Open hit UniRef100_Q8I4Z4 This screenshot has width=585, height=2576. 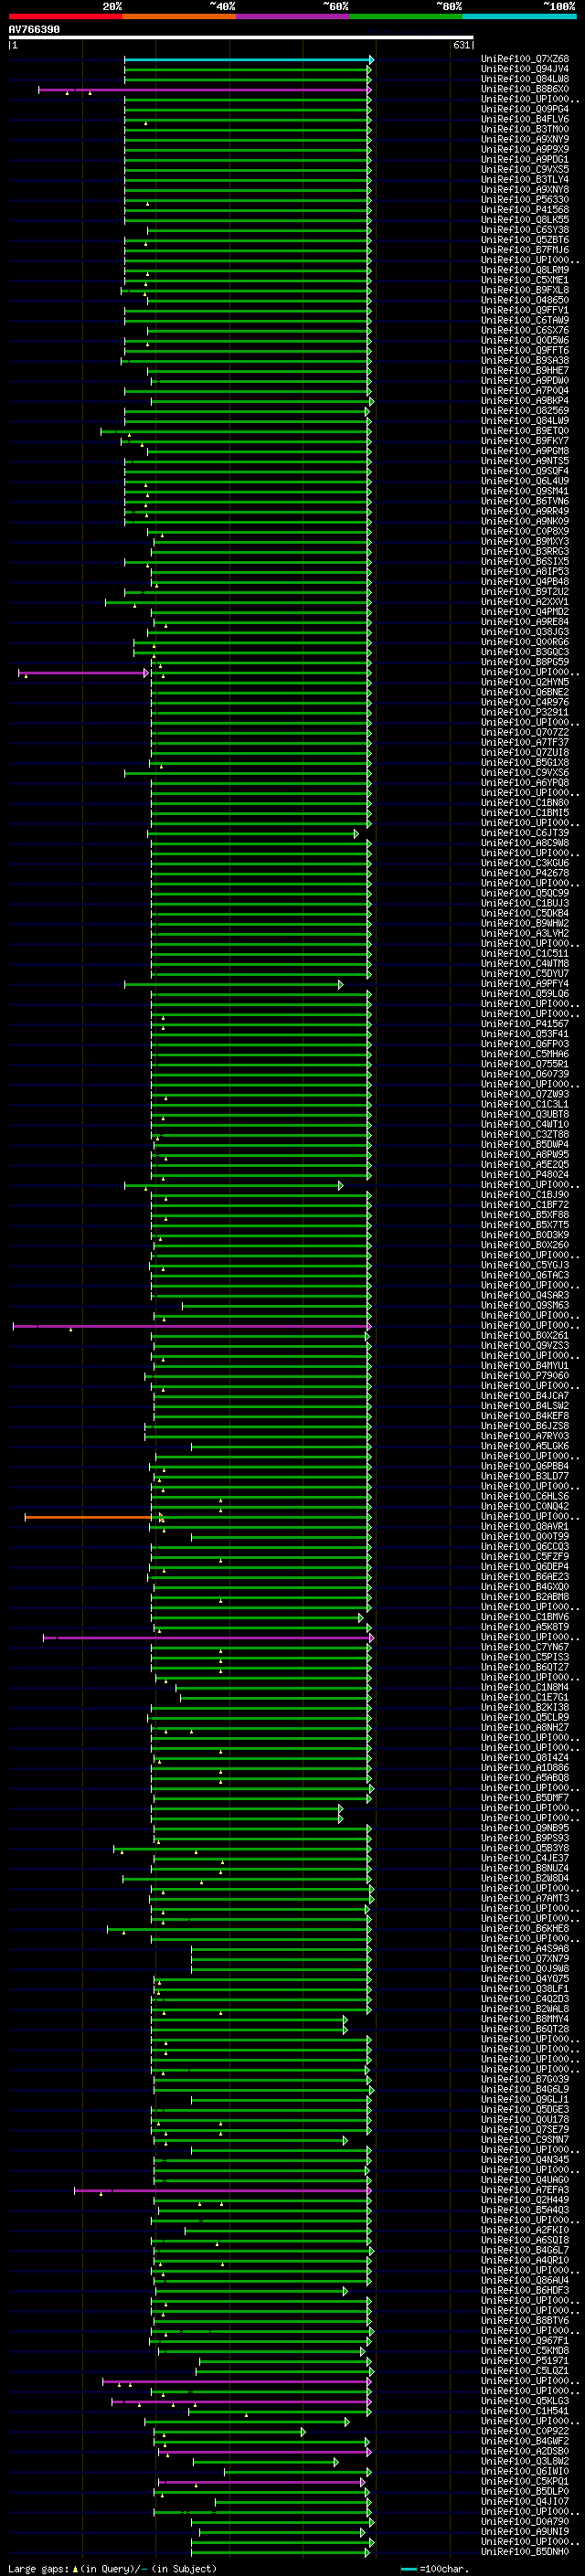coord(525,1758)
